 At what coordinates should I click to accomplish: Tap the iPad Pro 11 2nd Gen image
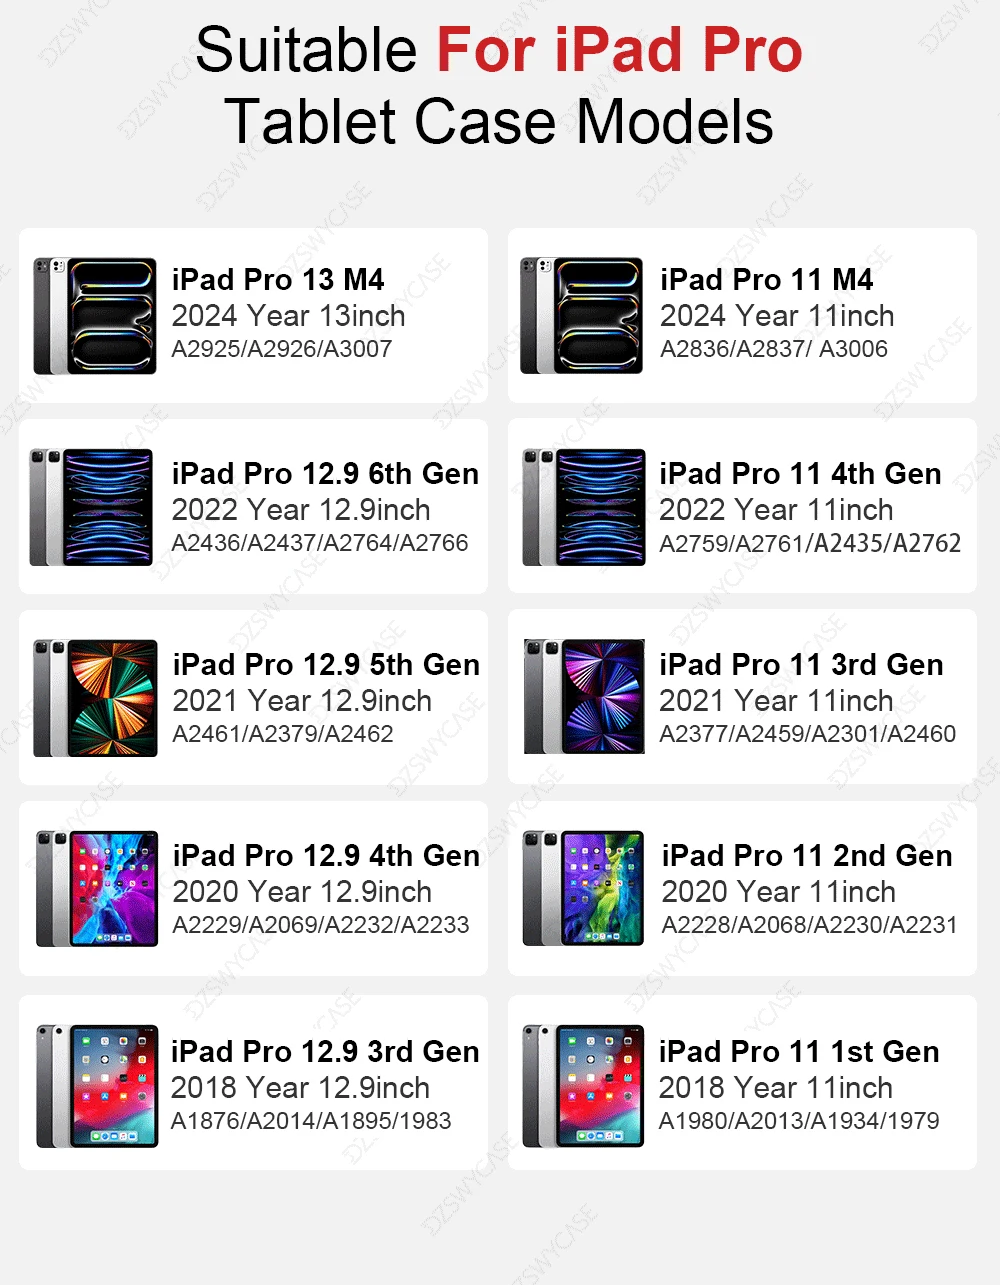pyautogui.click(x=583, y=888)
